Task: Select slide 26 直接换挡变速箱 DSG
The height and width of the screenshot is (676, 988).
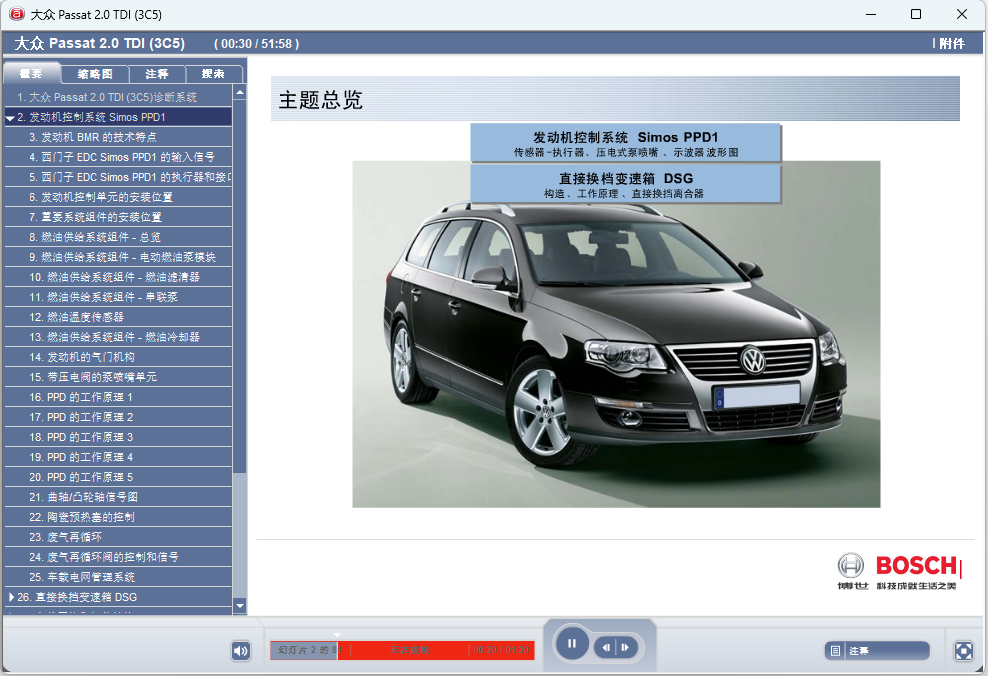Action: pos(118,597)
